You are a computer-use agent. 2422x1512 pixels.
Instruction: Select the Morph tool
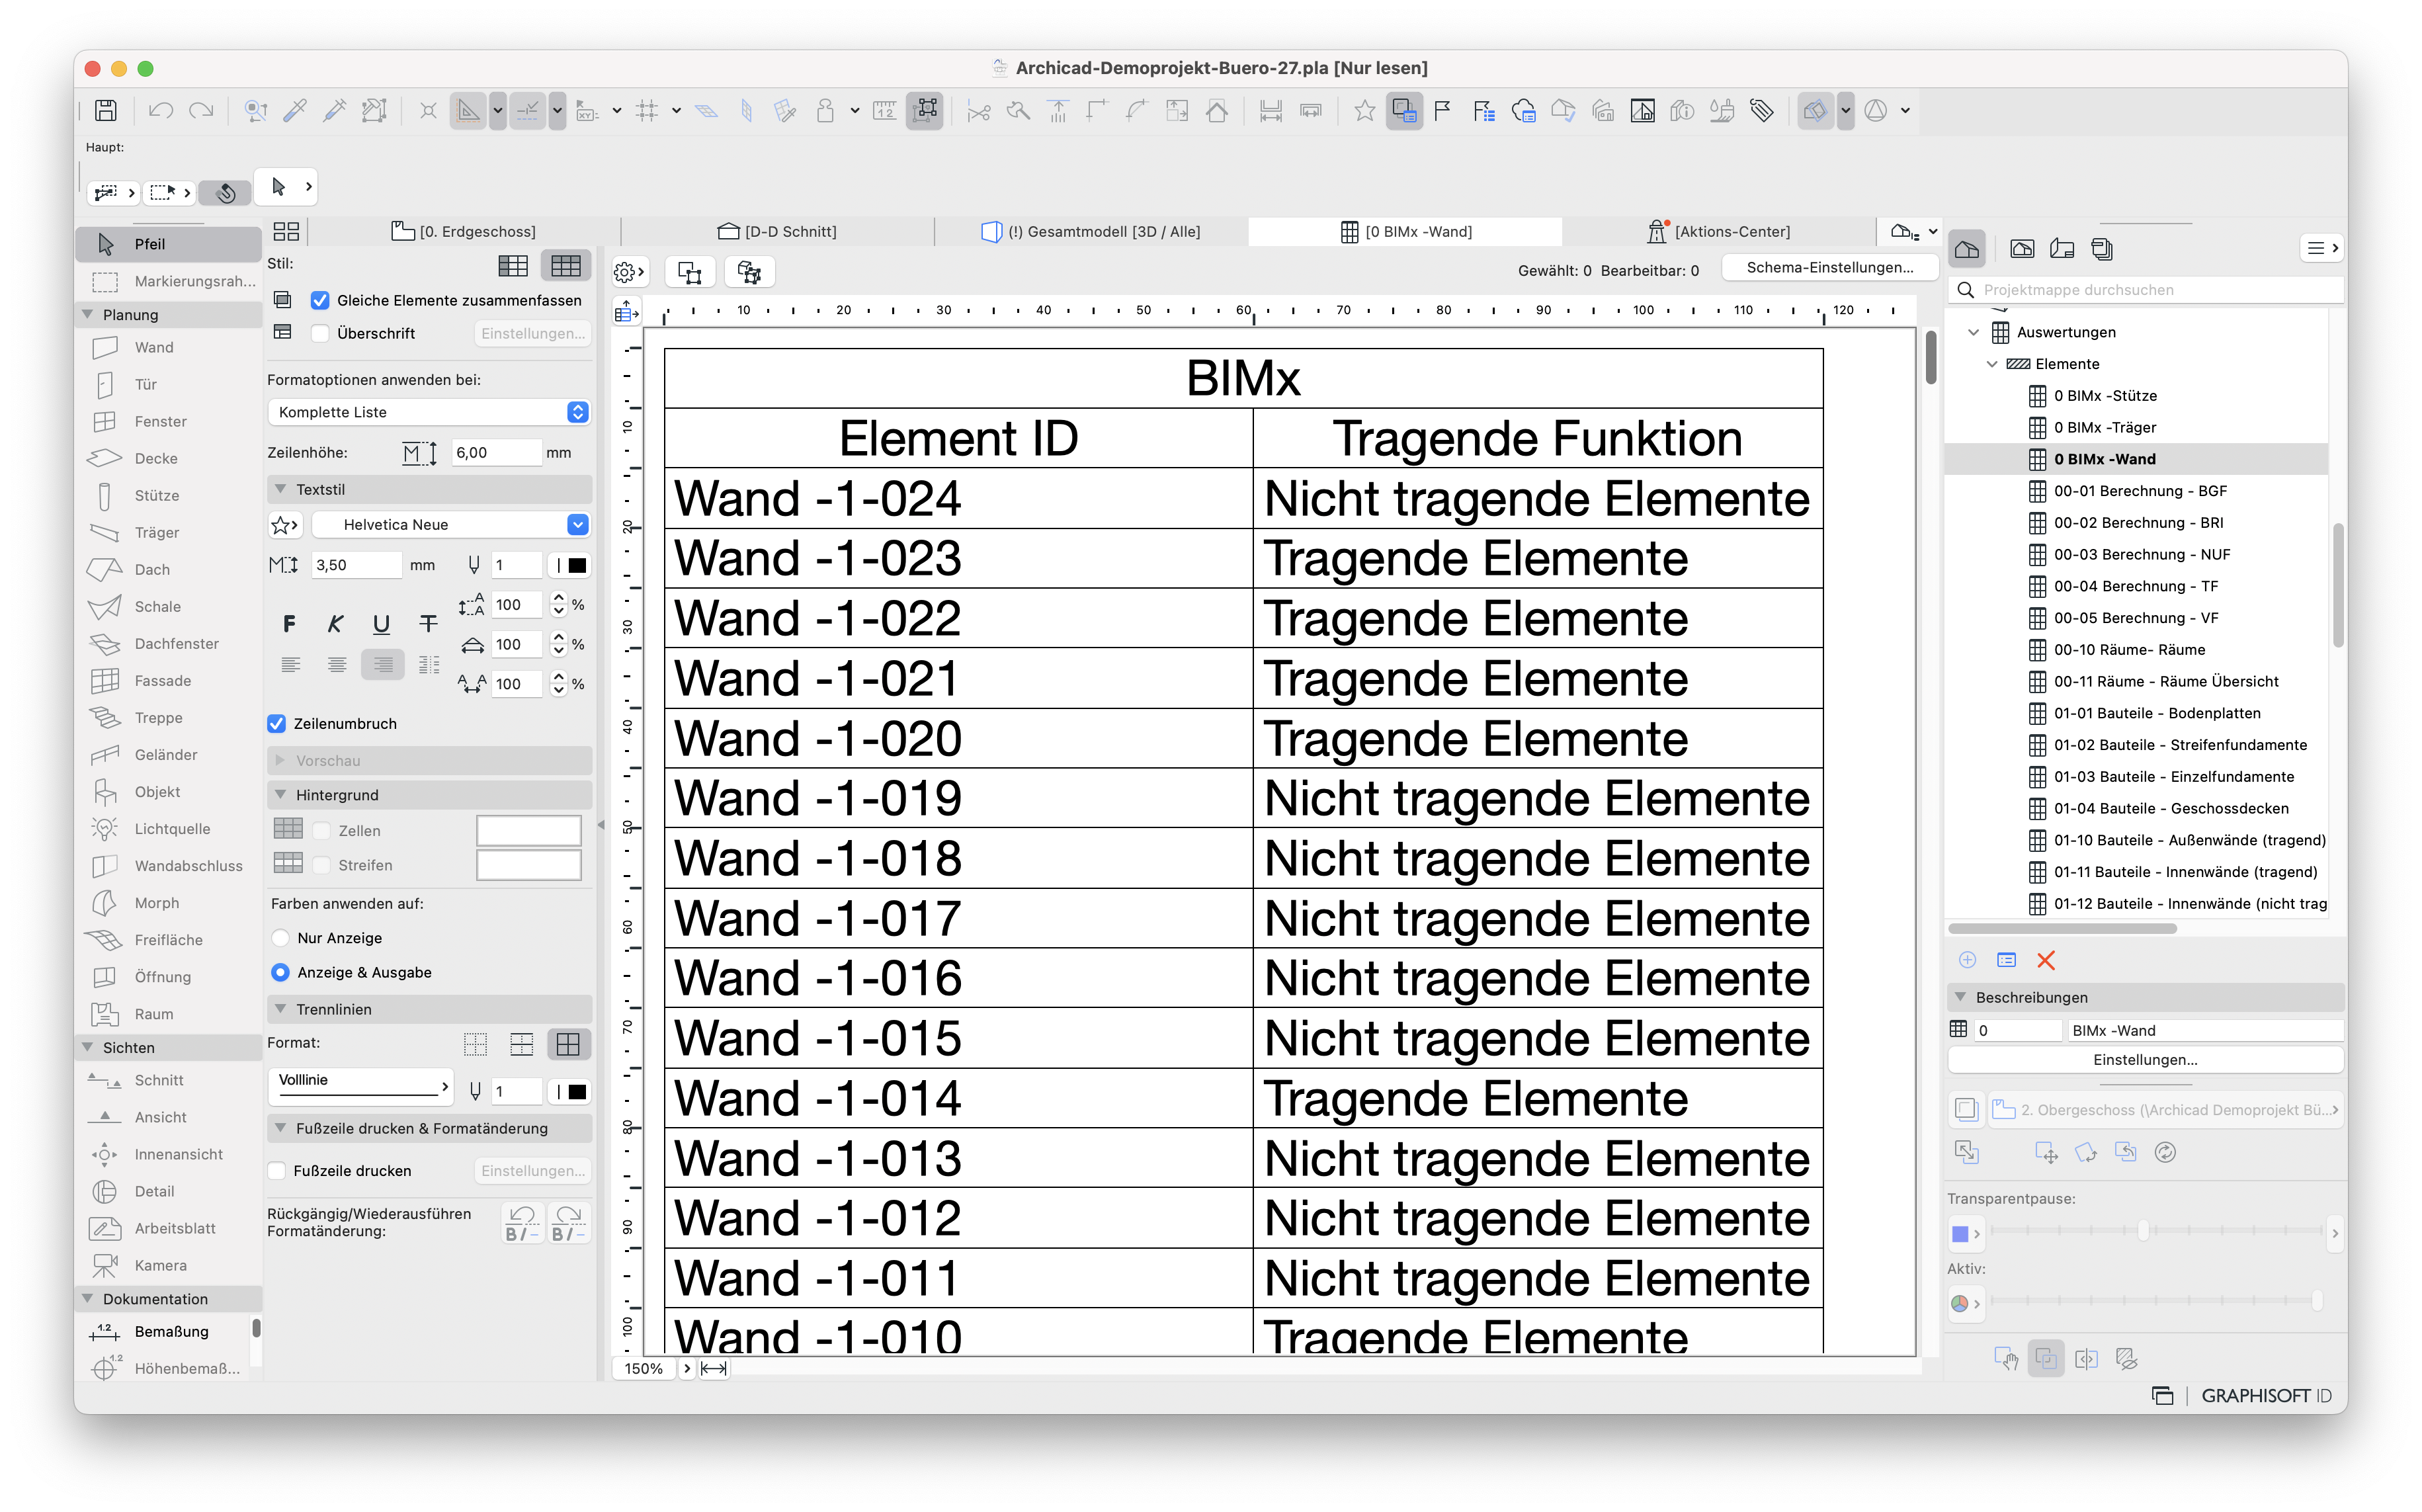click(x=168, y=902)
